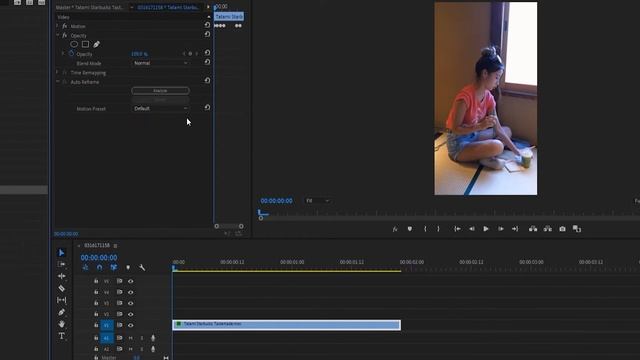Click the Lift button in Program Monitor
640x360 pixels.
pyautogui.click(x=533, y=229)
